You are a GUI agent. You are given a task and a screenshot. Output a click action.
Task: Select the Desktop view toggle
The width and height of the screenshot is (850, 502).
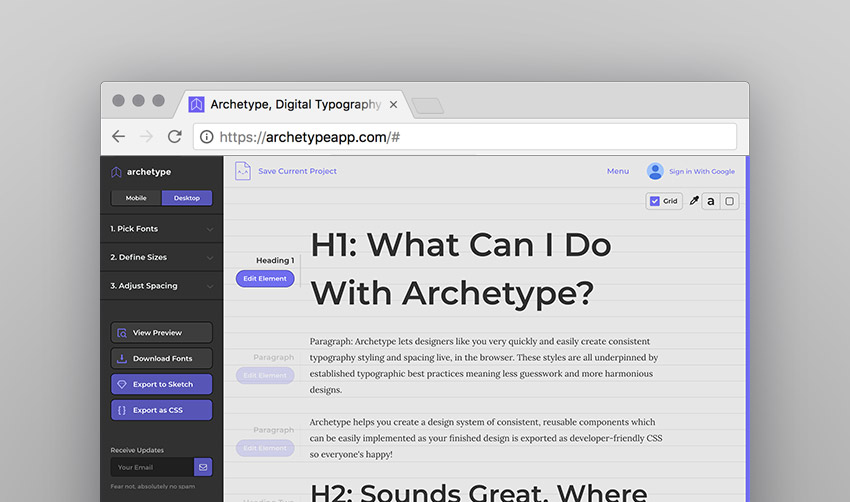pos(187,198)
